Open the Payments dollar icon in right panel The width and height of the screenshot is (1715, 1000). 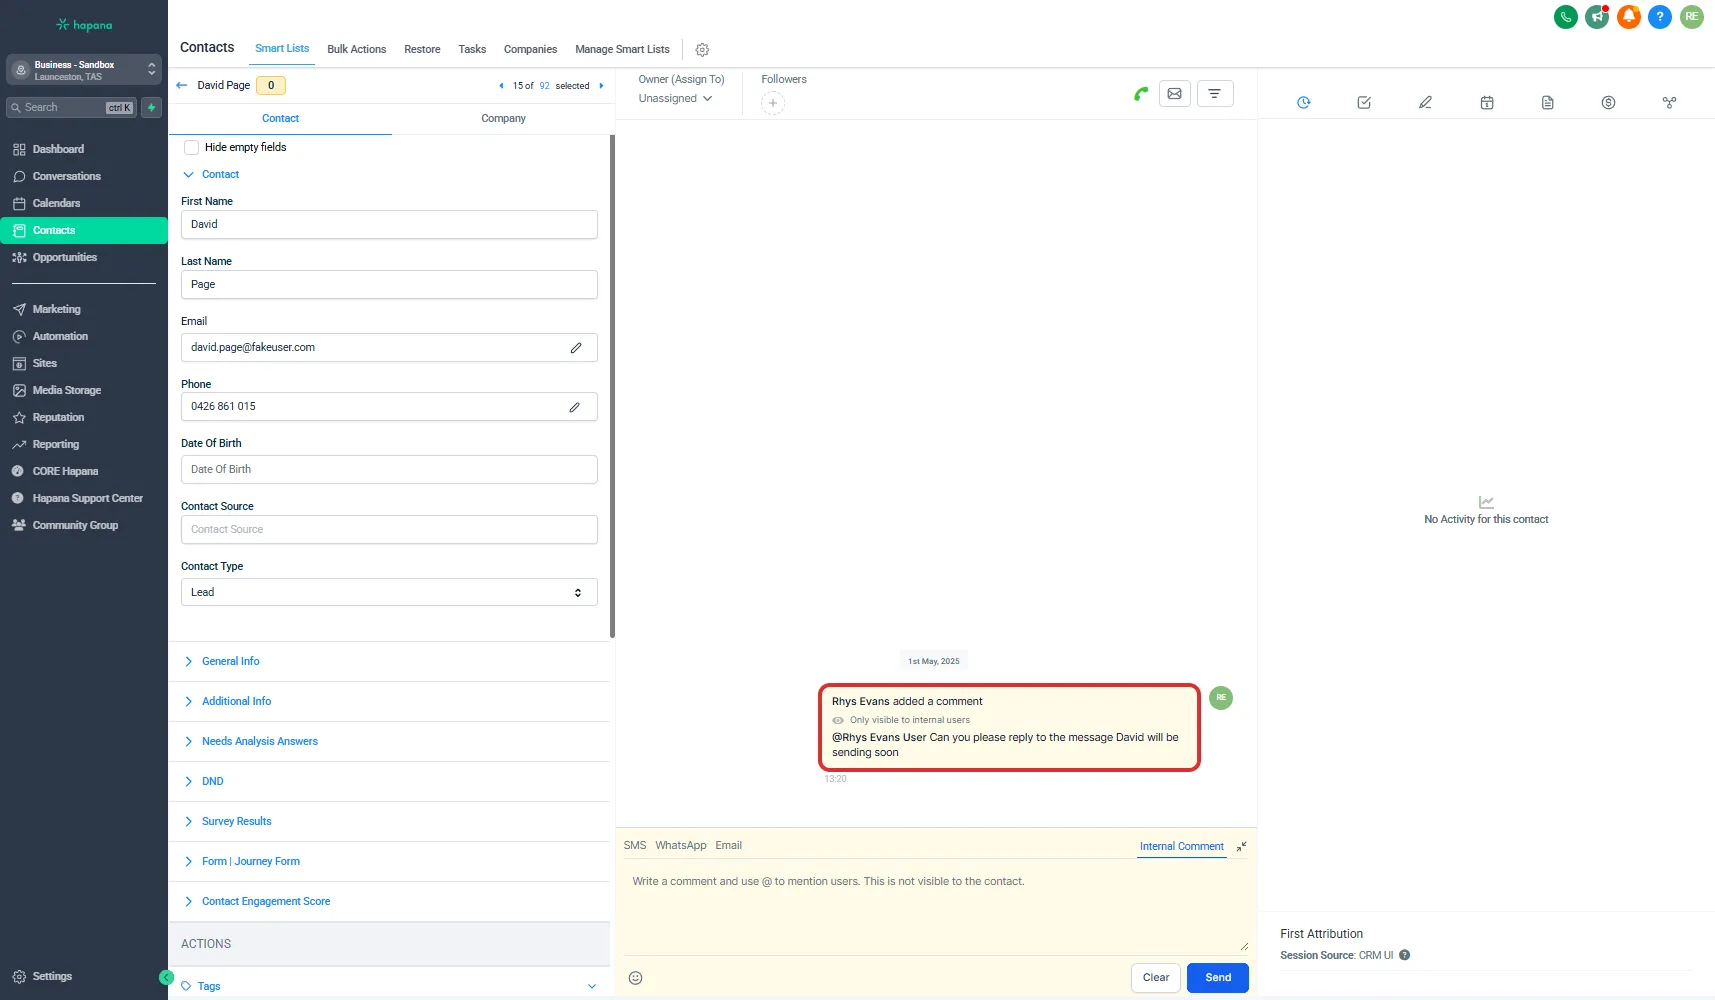tap(1608, 103)
